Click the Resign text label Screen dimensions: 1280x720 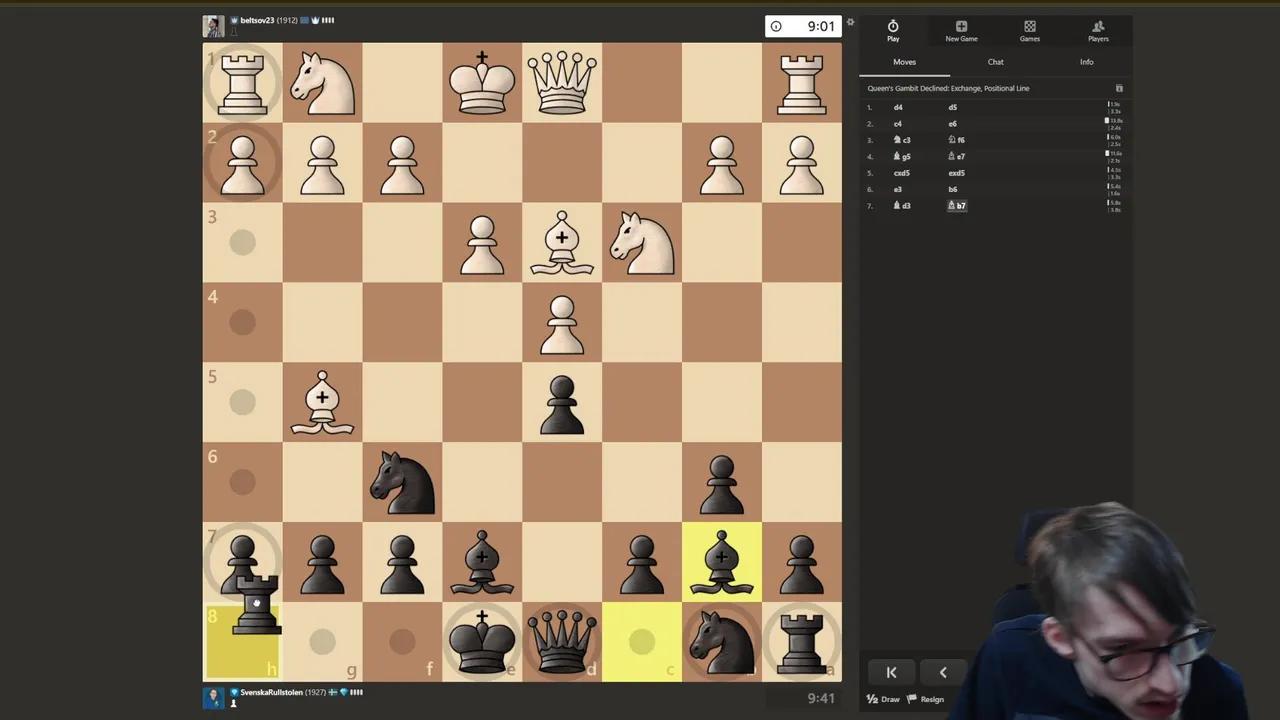point(933,699)
